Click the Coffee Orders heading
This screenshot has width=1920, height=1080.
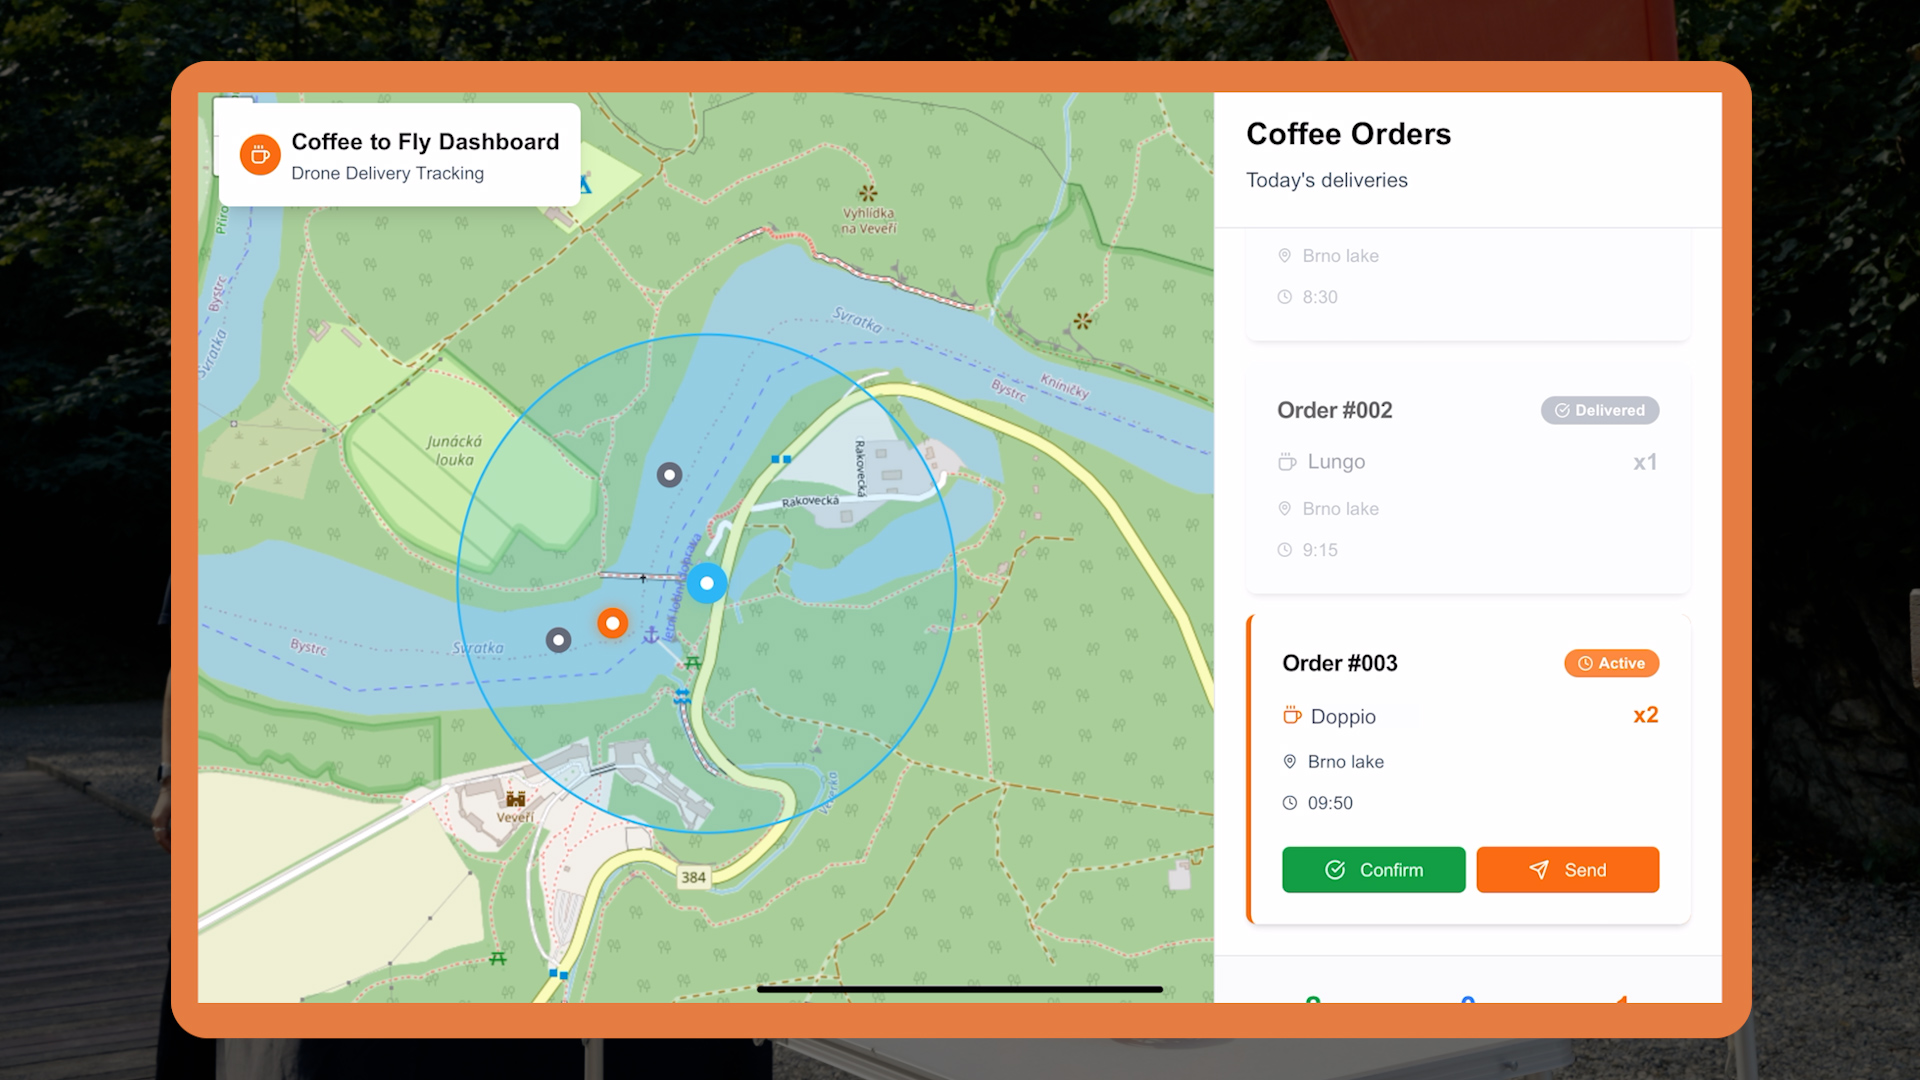point(1348,134)
